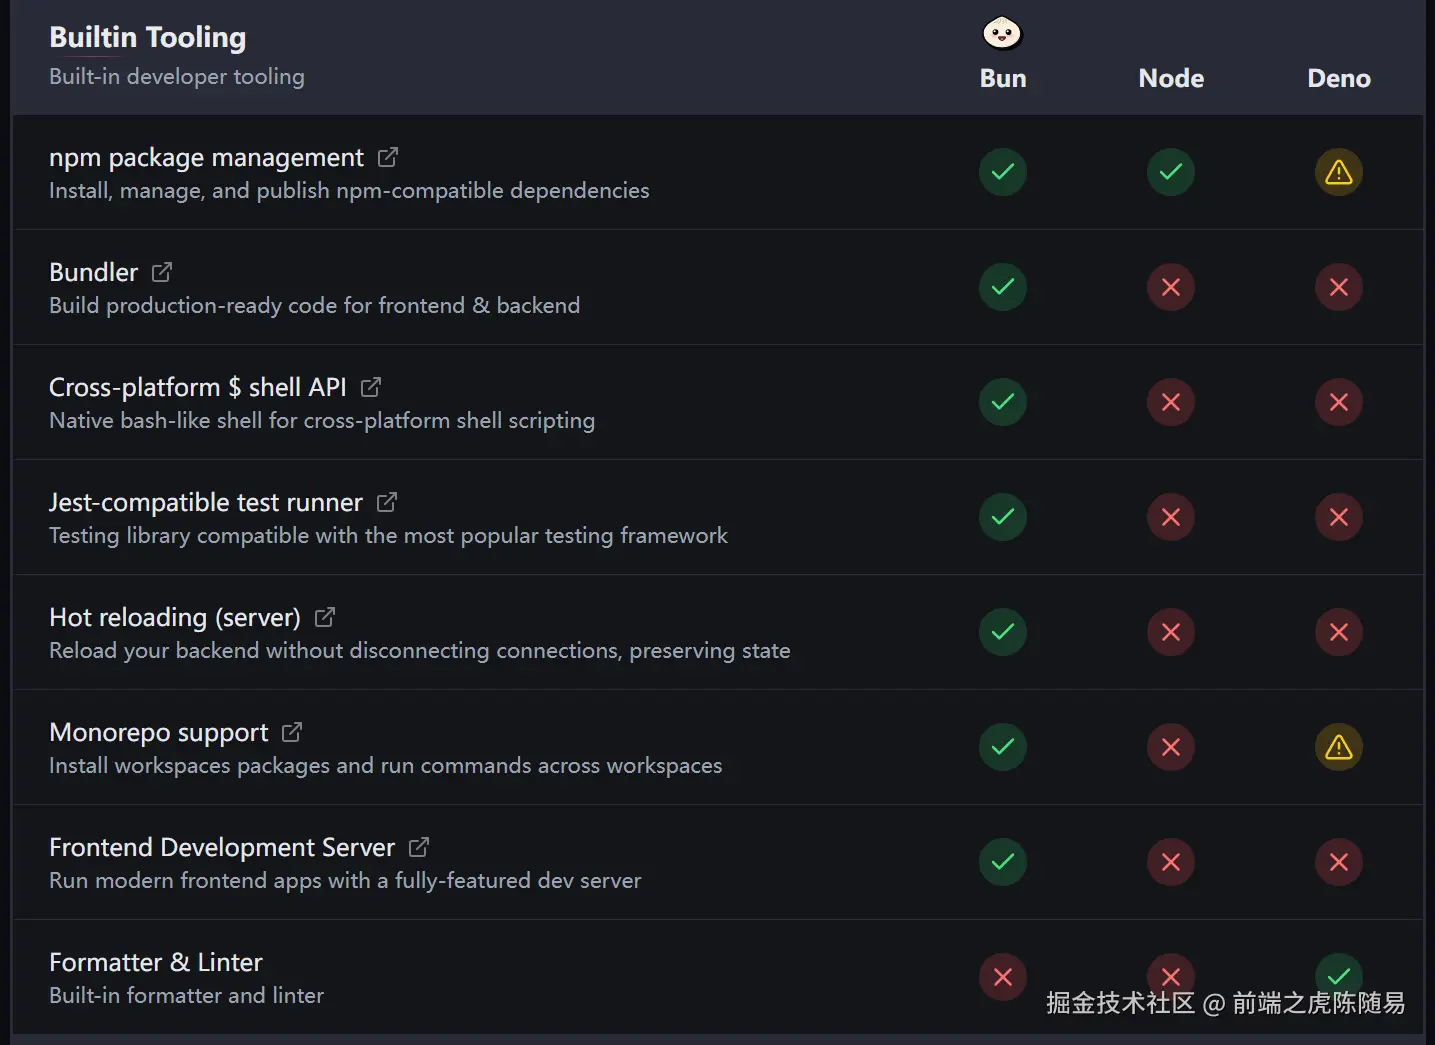The height and width of the screenshot is (1045, 1435).
Task: Click Deno's red cross for Frontend Development Server
Action: tap(1339, 862)
